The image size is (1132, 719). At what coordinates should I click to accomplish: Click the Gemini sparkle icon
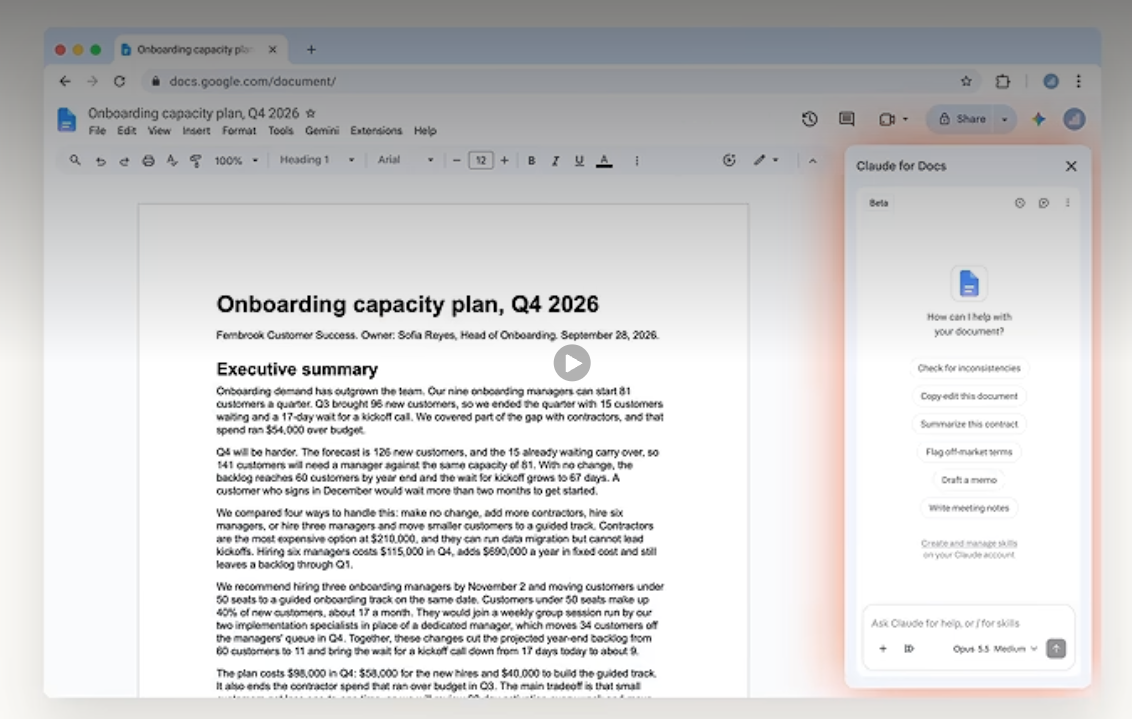[x=1038, y=119]
